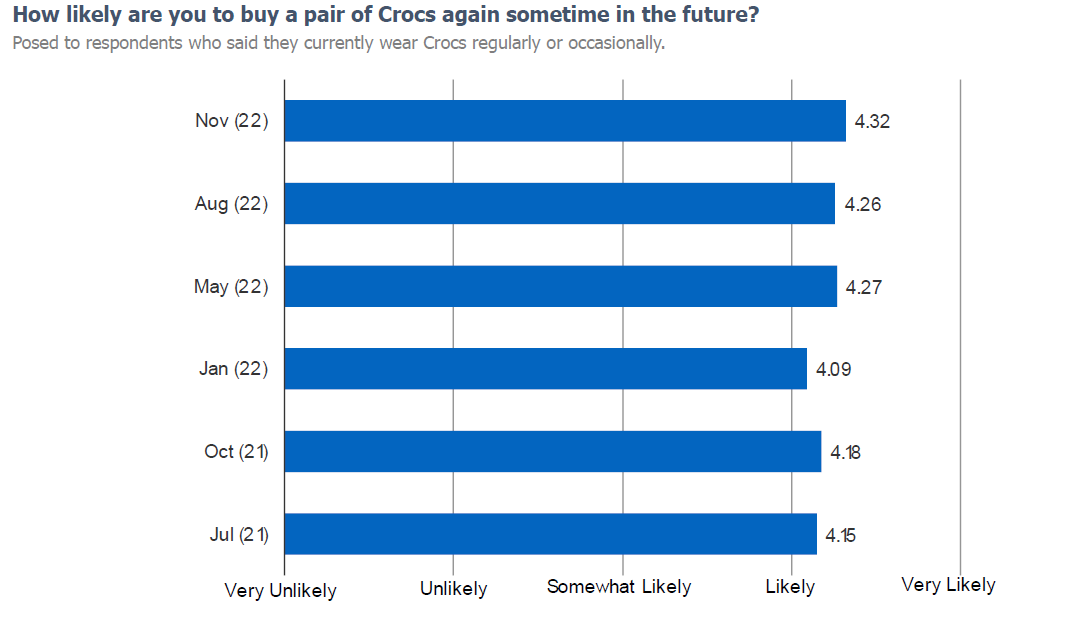Select the Jul (21) bar
This screenshot has width=1068, height=621.
click(551, 534)
